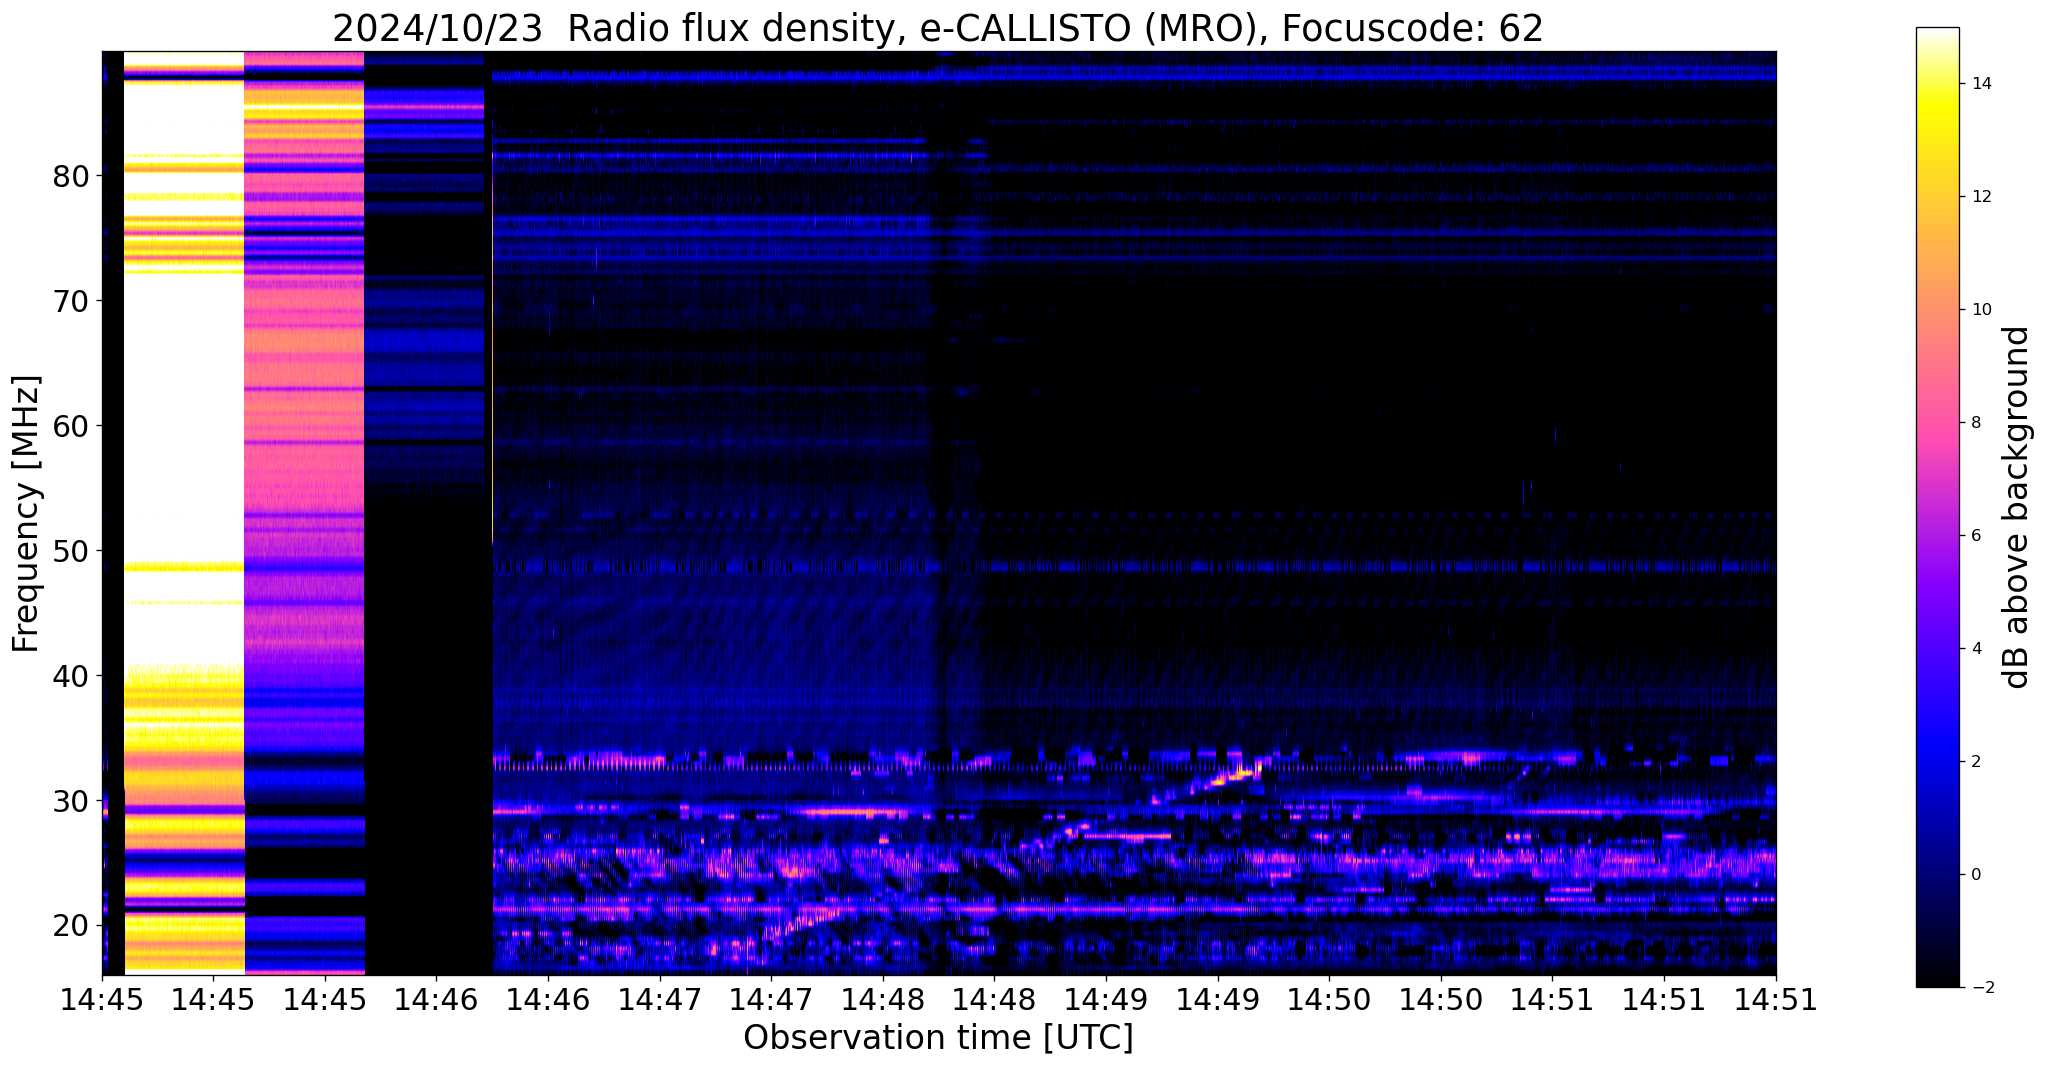Click the "dB above background" colorbar label
2047x1067 pixels.
pos(2017,507)
